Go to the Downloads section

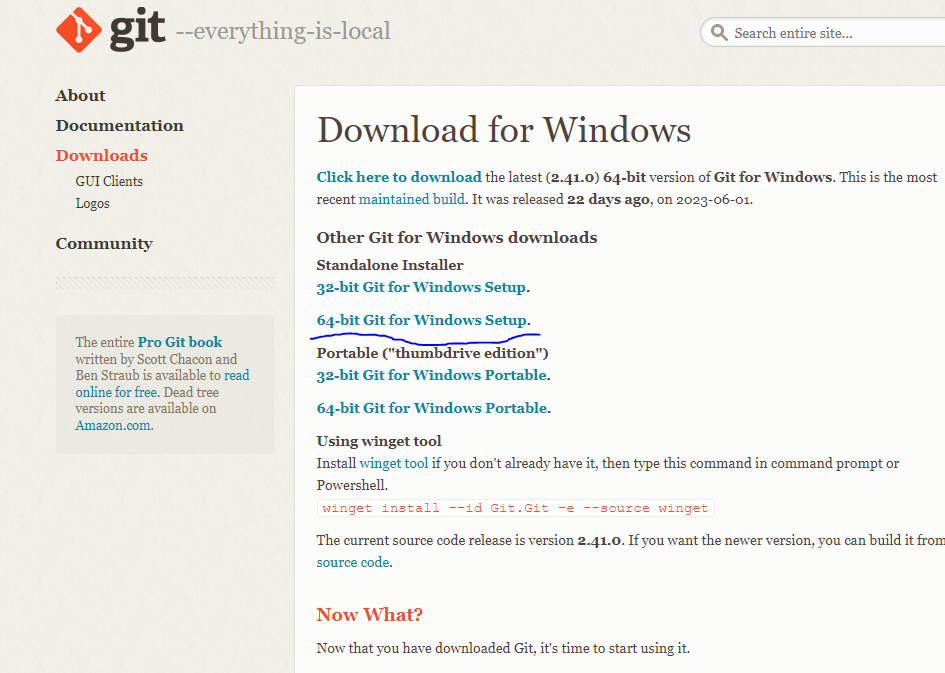coord(101,155)
